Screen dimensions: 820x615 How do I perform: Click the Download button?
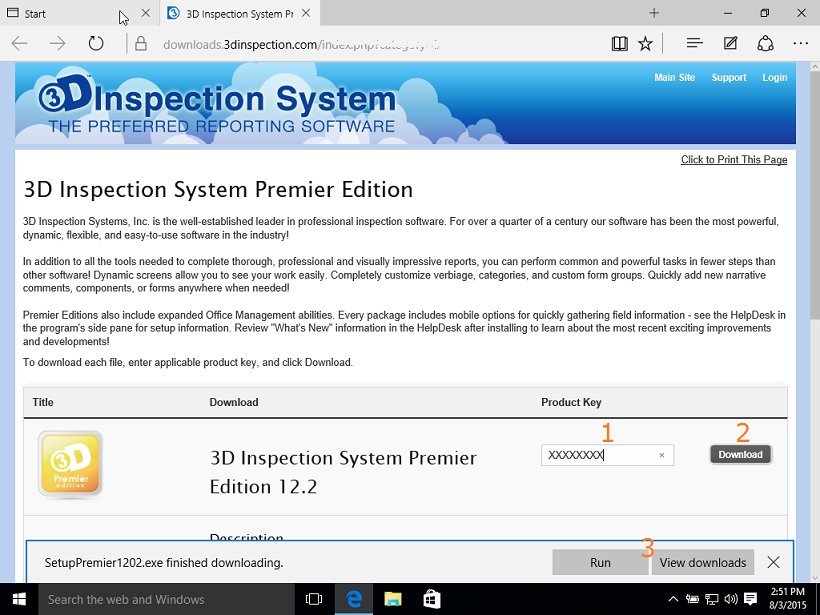(x=740, y=454)
